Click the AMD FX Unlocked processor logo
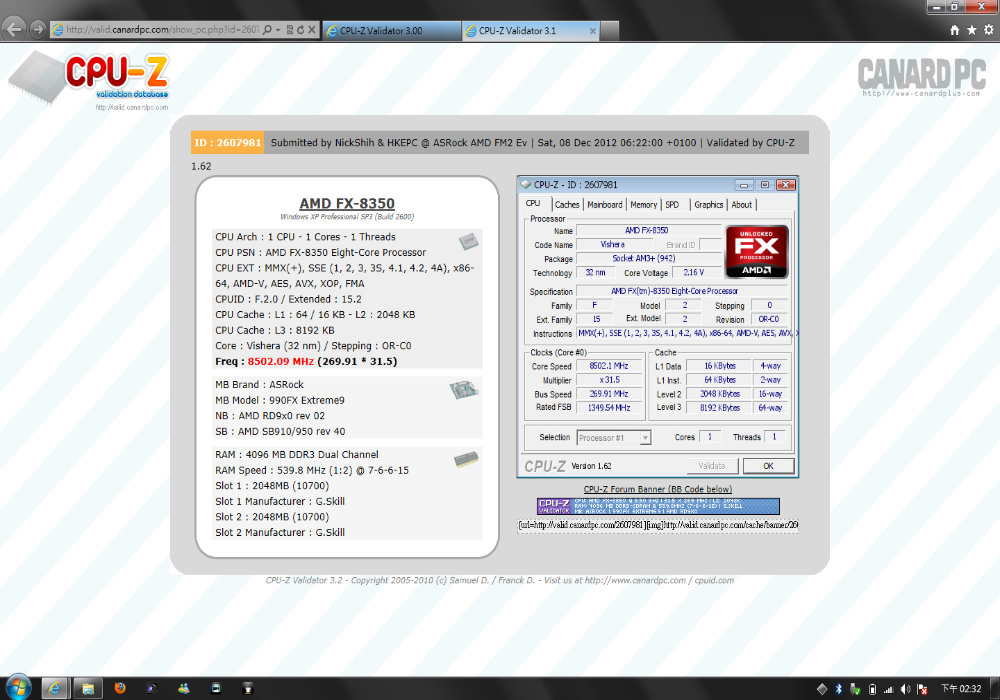The image size is (1000, 700). click(756, 252)
